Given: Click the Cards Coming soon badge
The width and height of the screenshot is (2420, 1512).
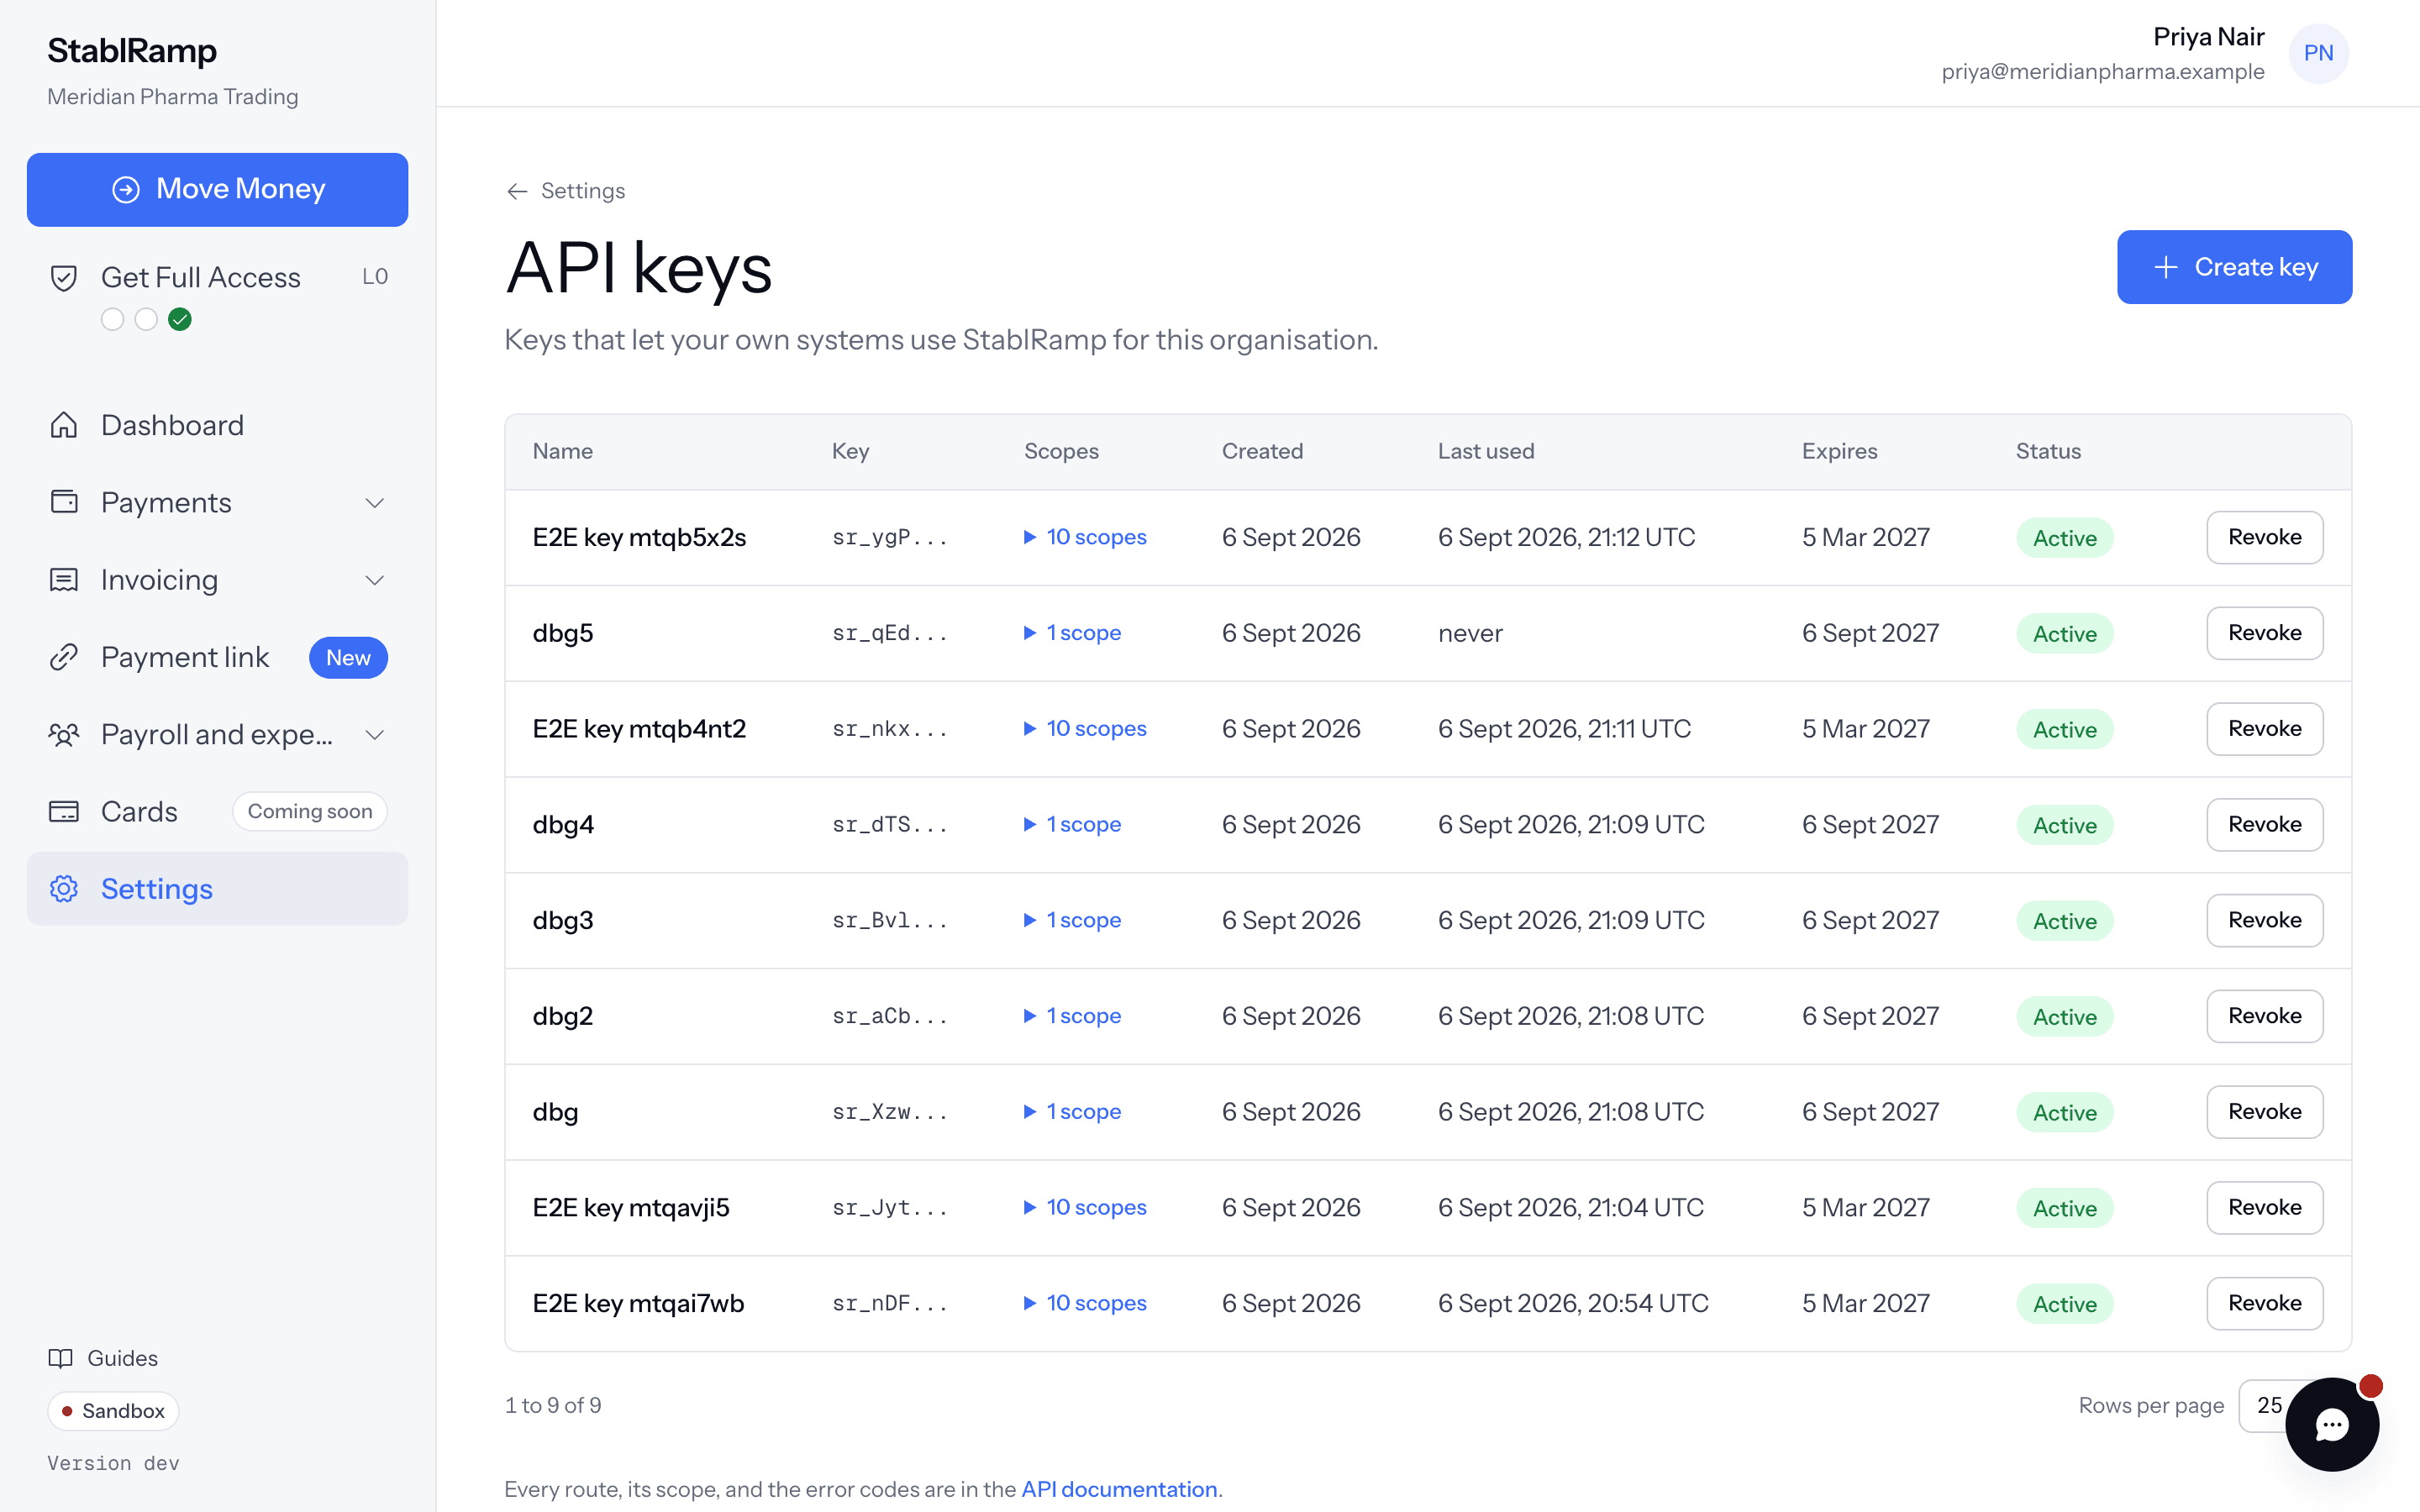Looking at the screenshot, I should (x=310, y=811).
